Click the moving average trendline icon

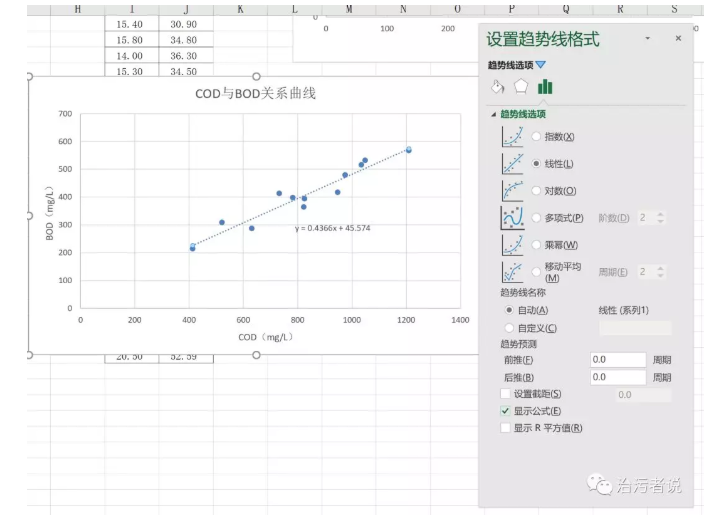[x=512, y=272]
